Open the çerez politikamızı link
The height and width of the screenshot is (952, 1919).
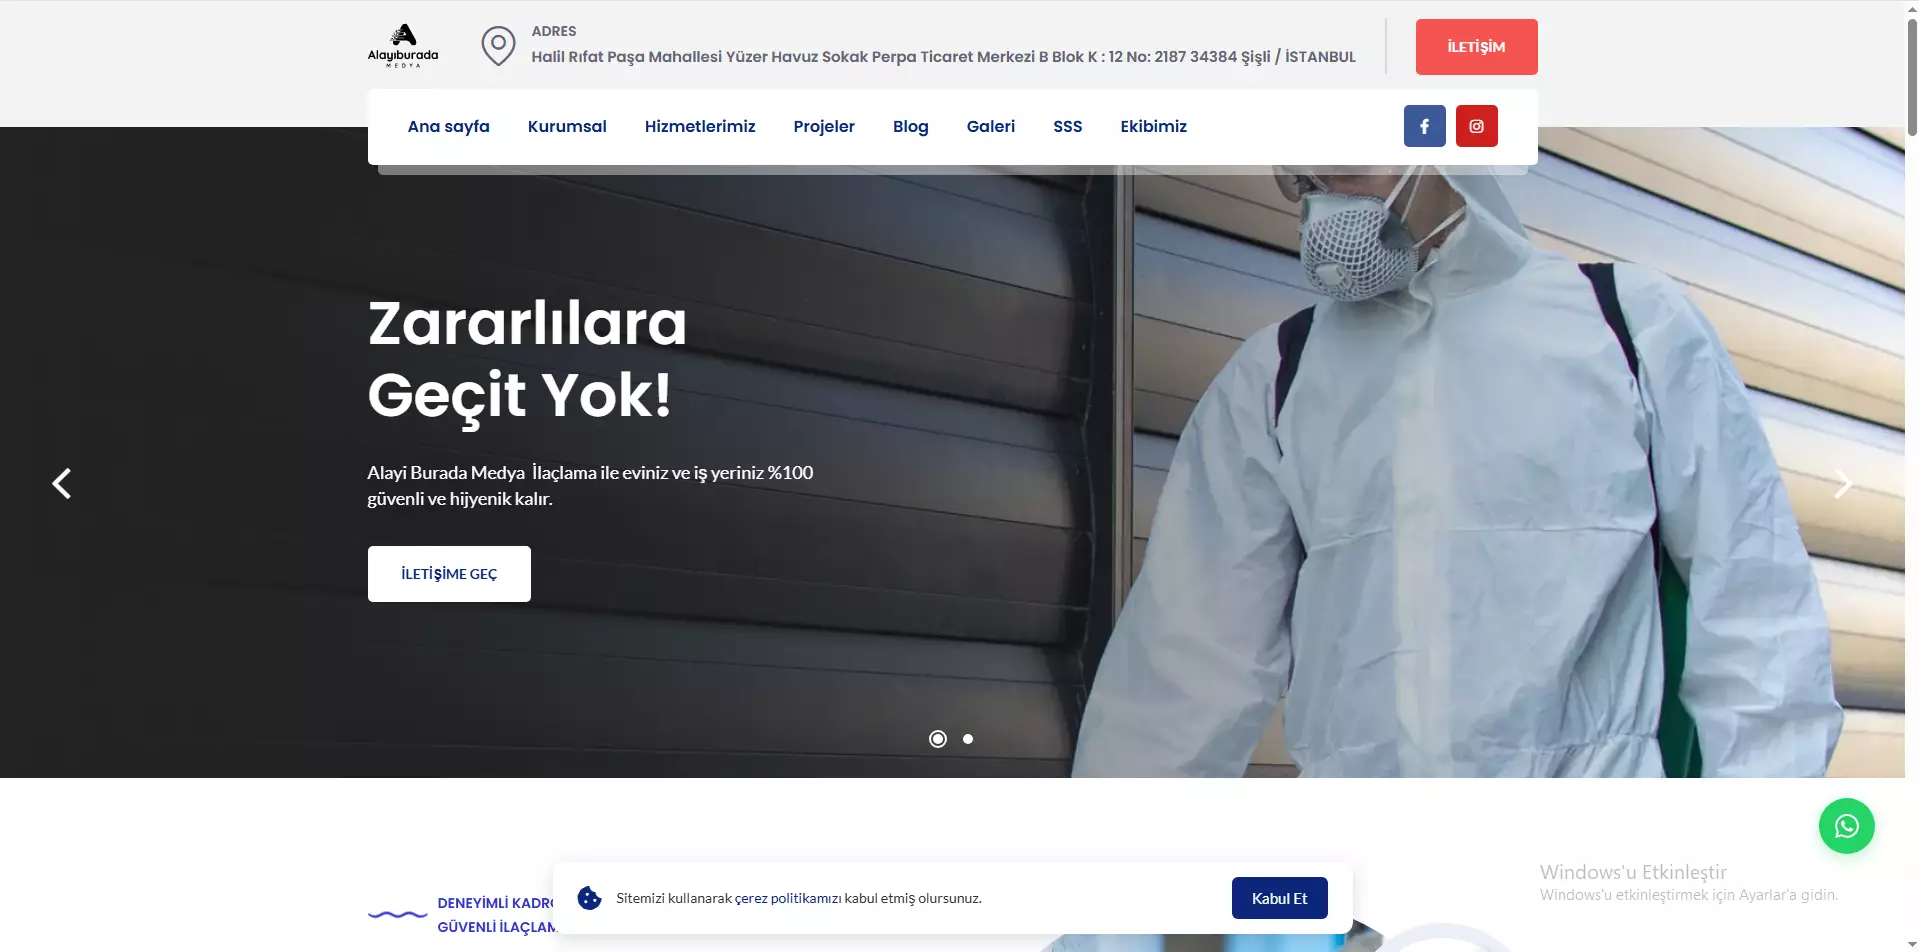pyautogui.click(x=786, y=897)
